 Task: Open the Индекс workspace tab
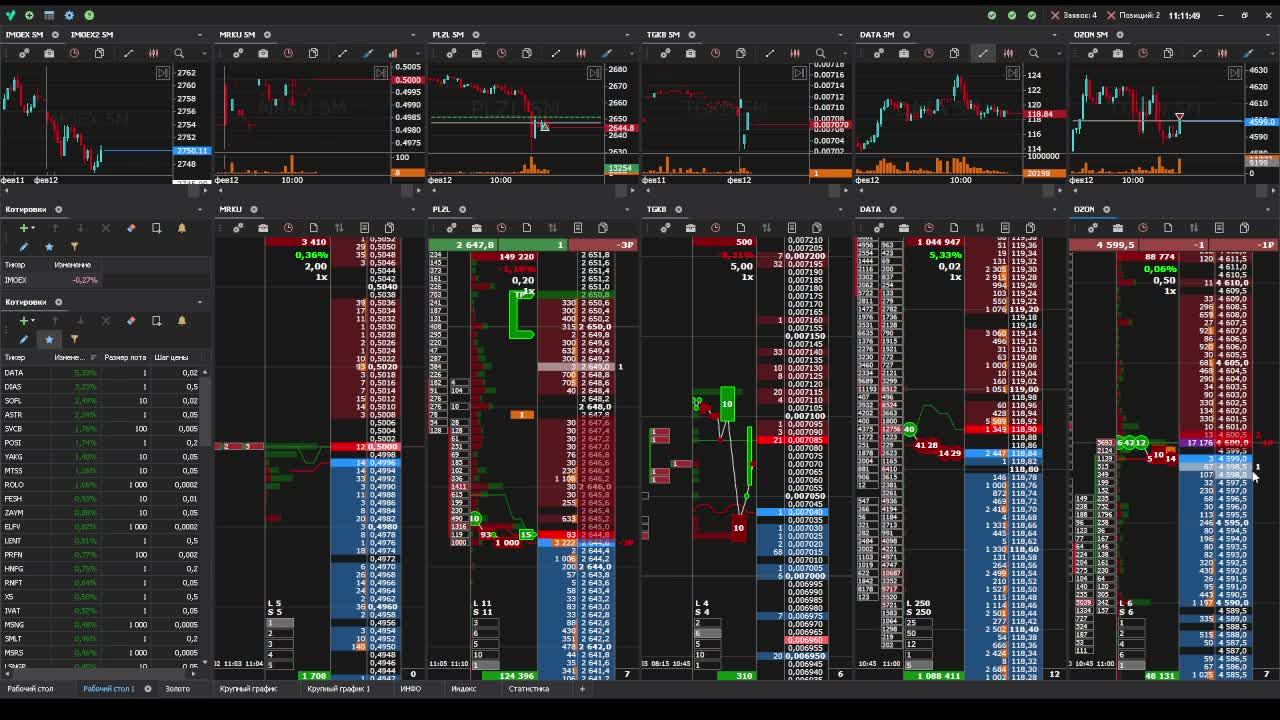[x=463, y=689]
